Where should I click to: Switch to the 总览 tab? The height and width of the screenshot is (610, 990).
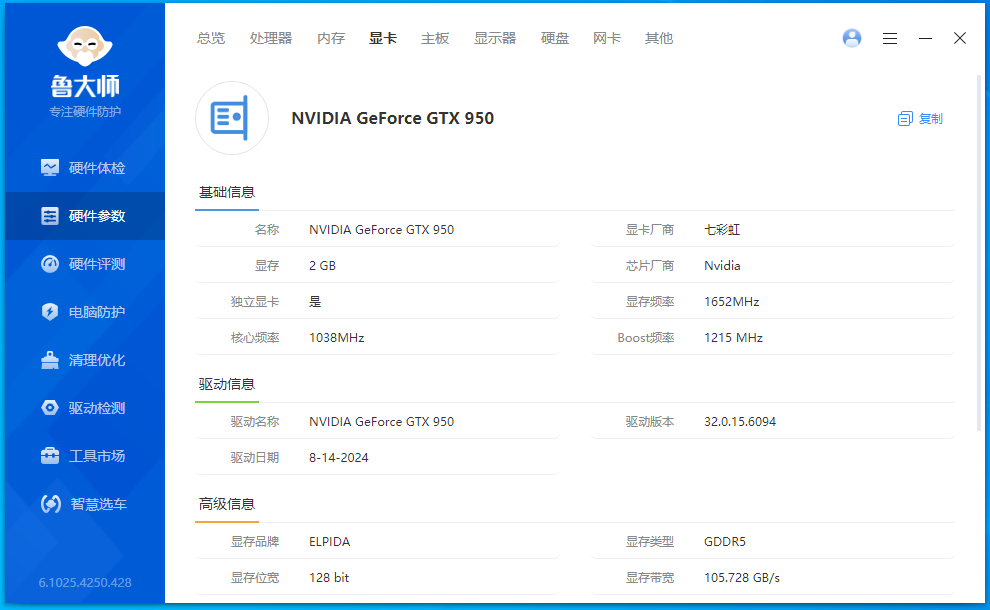tap(210, 39)
